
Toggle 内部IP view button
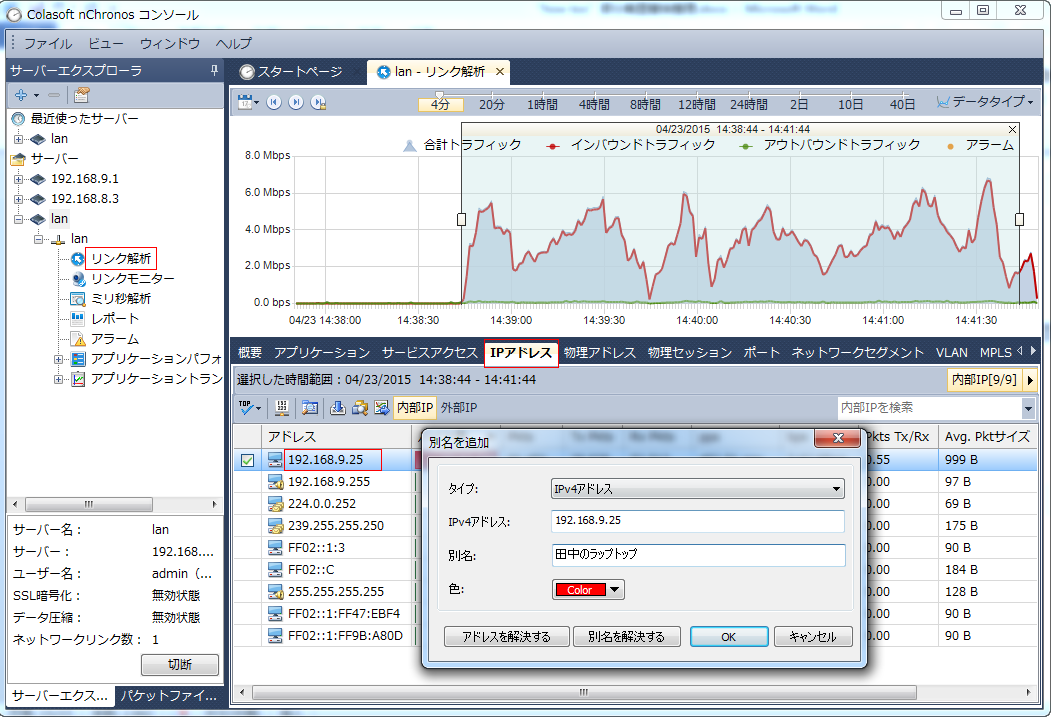(x=415, y=408)
